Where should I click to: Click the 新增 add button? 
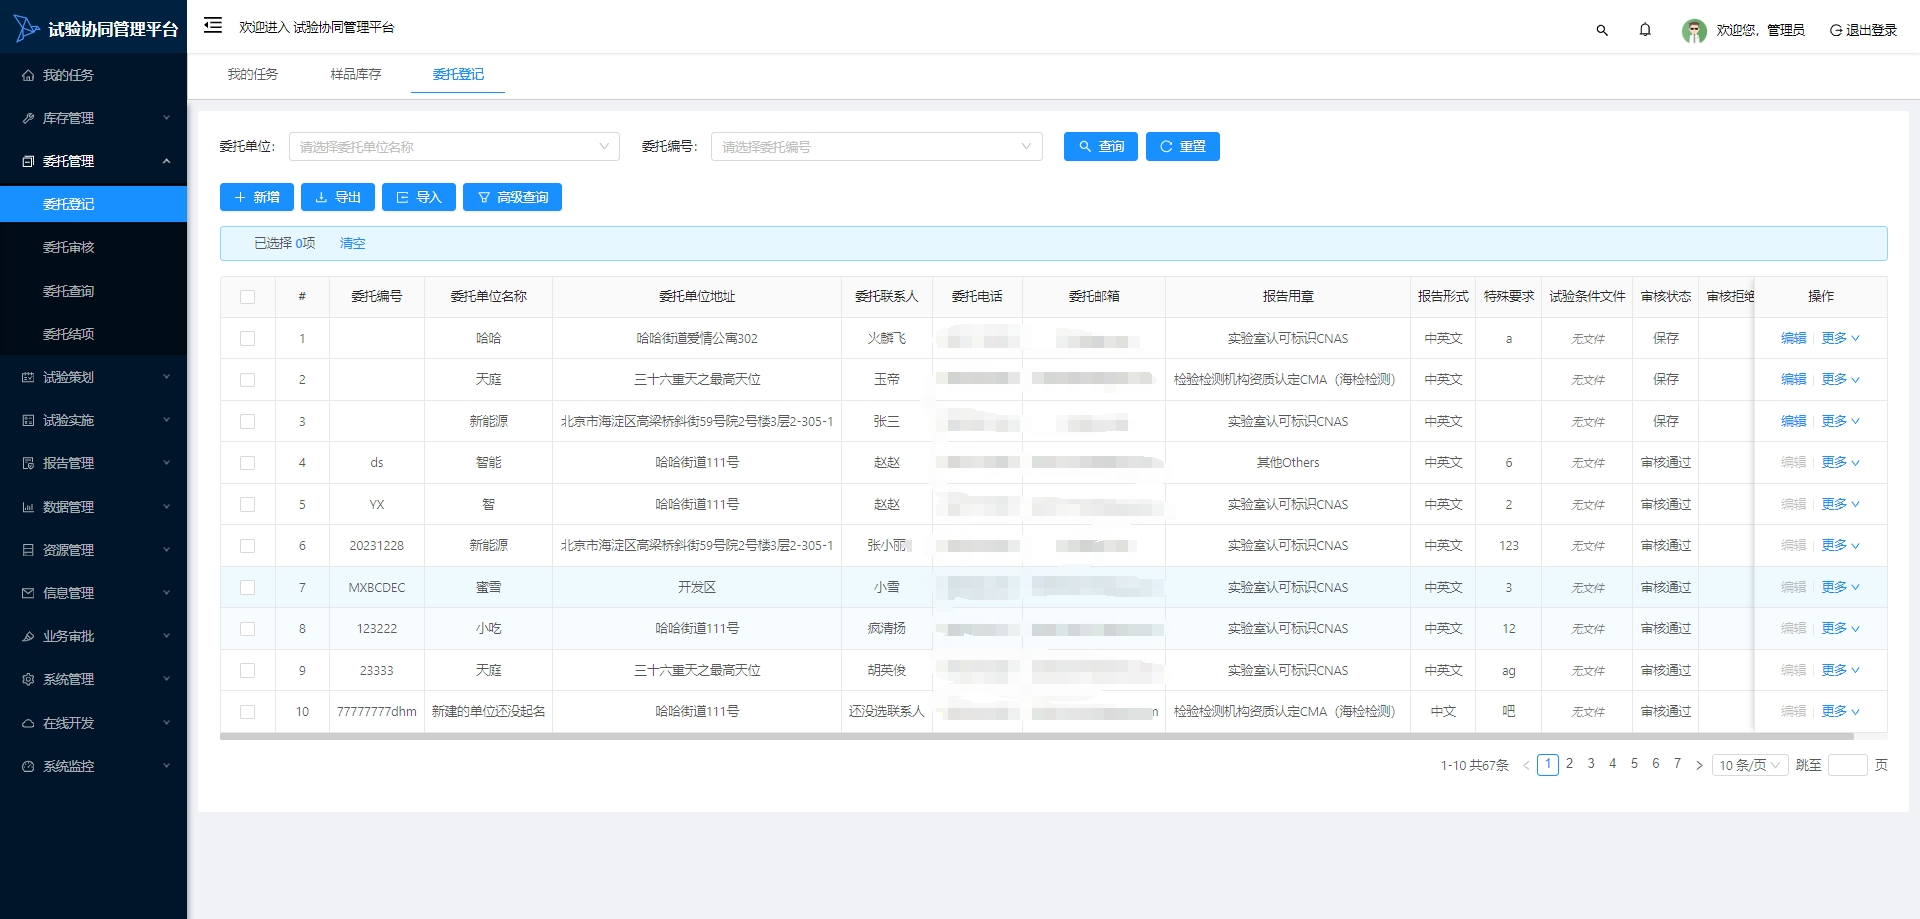(256, 197)
